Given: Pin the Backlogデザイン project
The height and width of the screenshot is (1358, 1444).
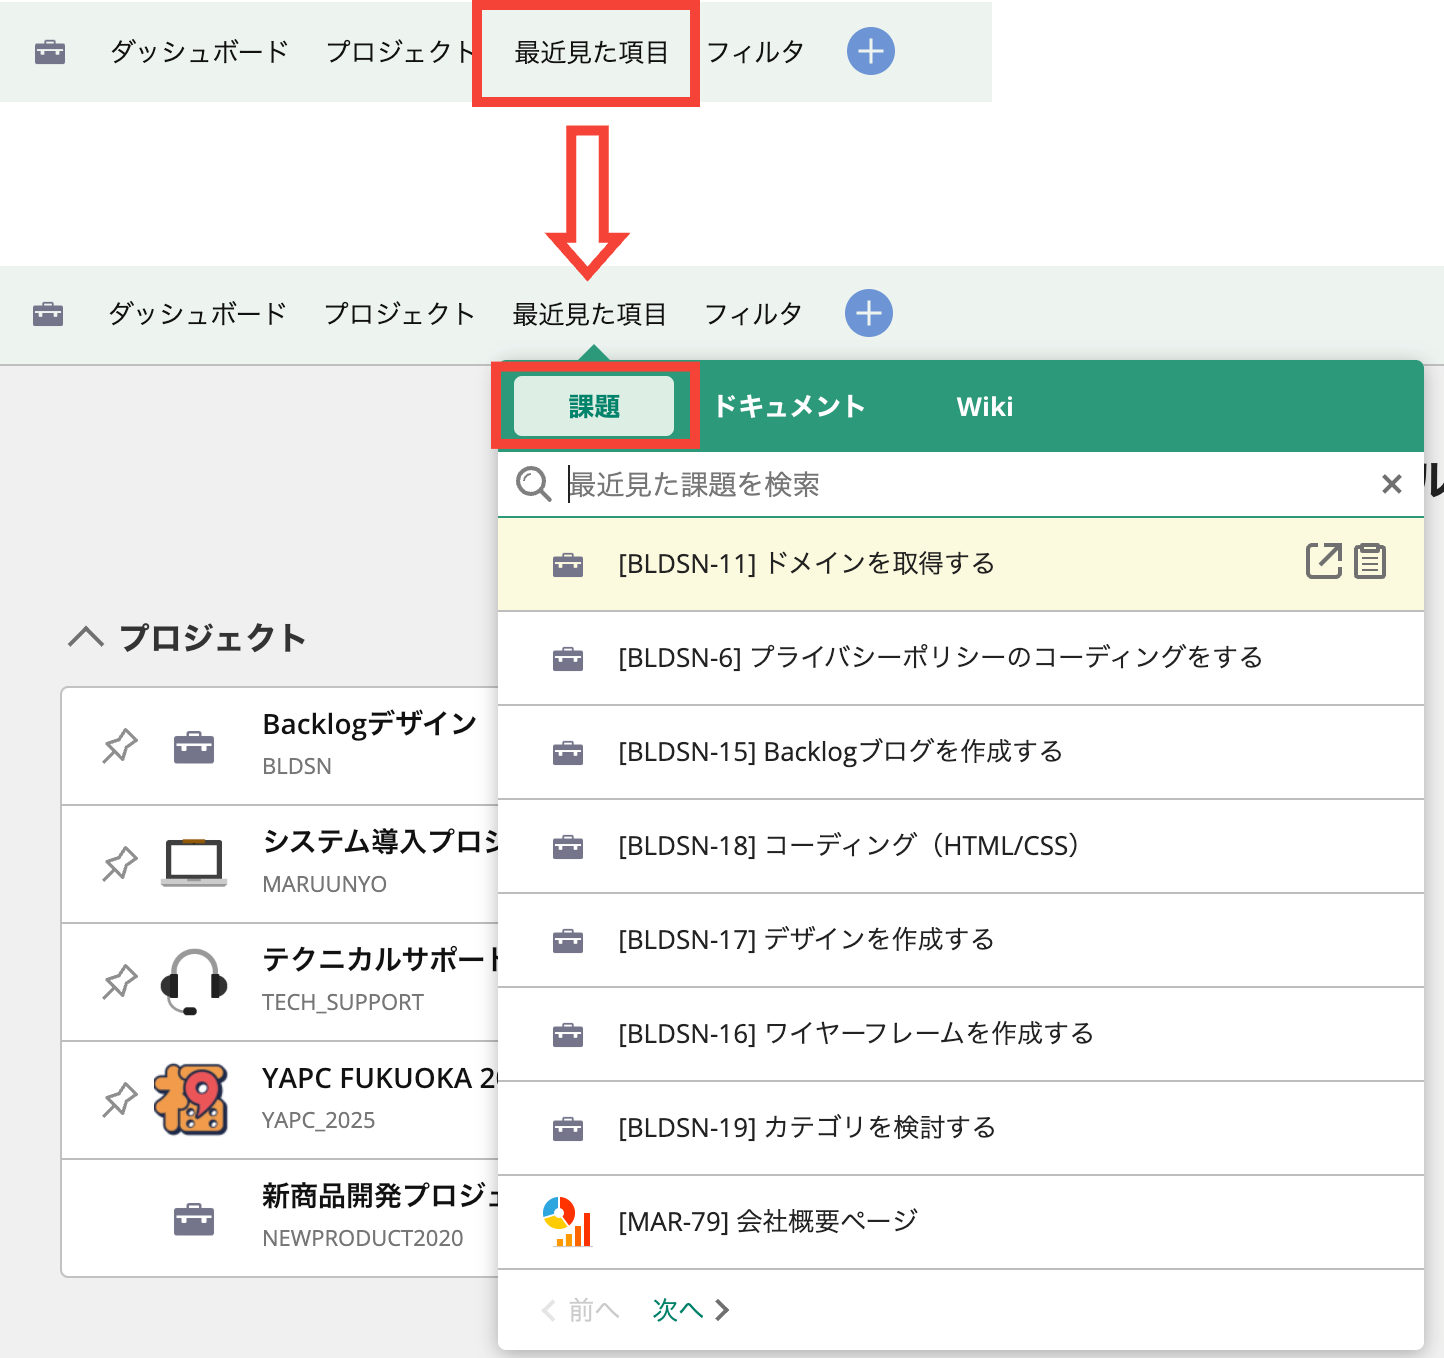Looking at the screenshot, I should (x=120, y=746).
